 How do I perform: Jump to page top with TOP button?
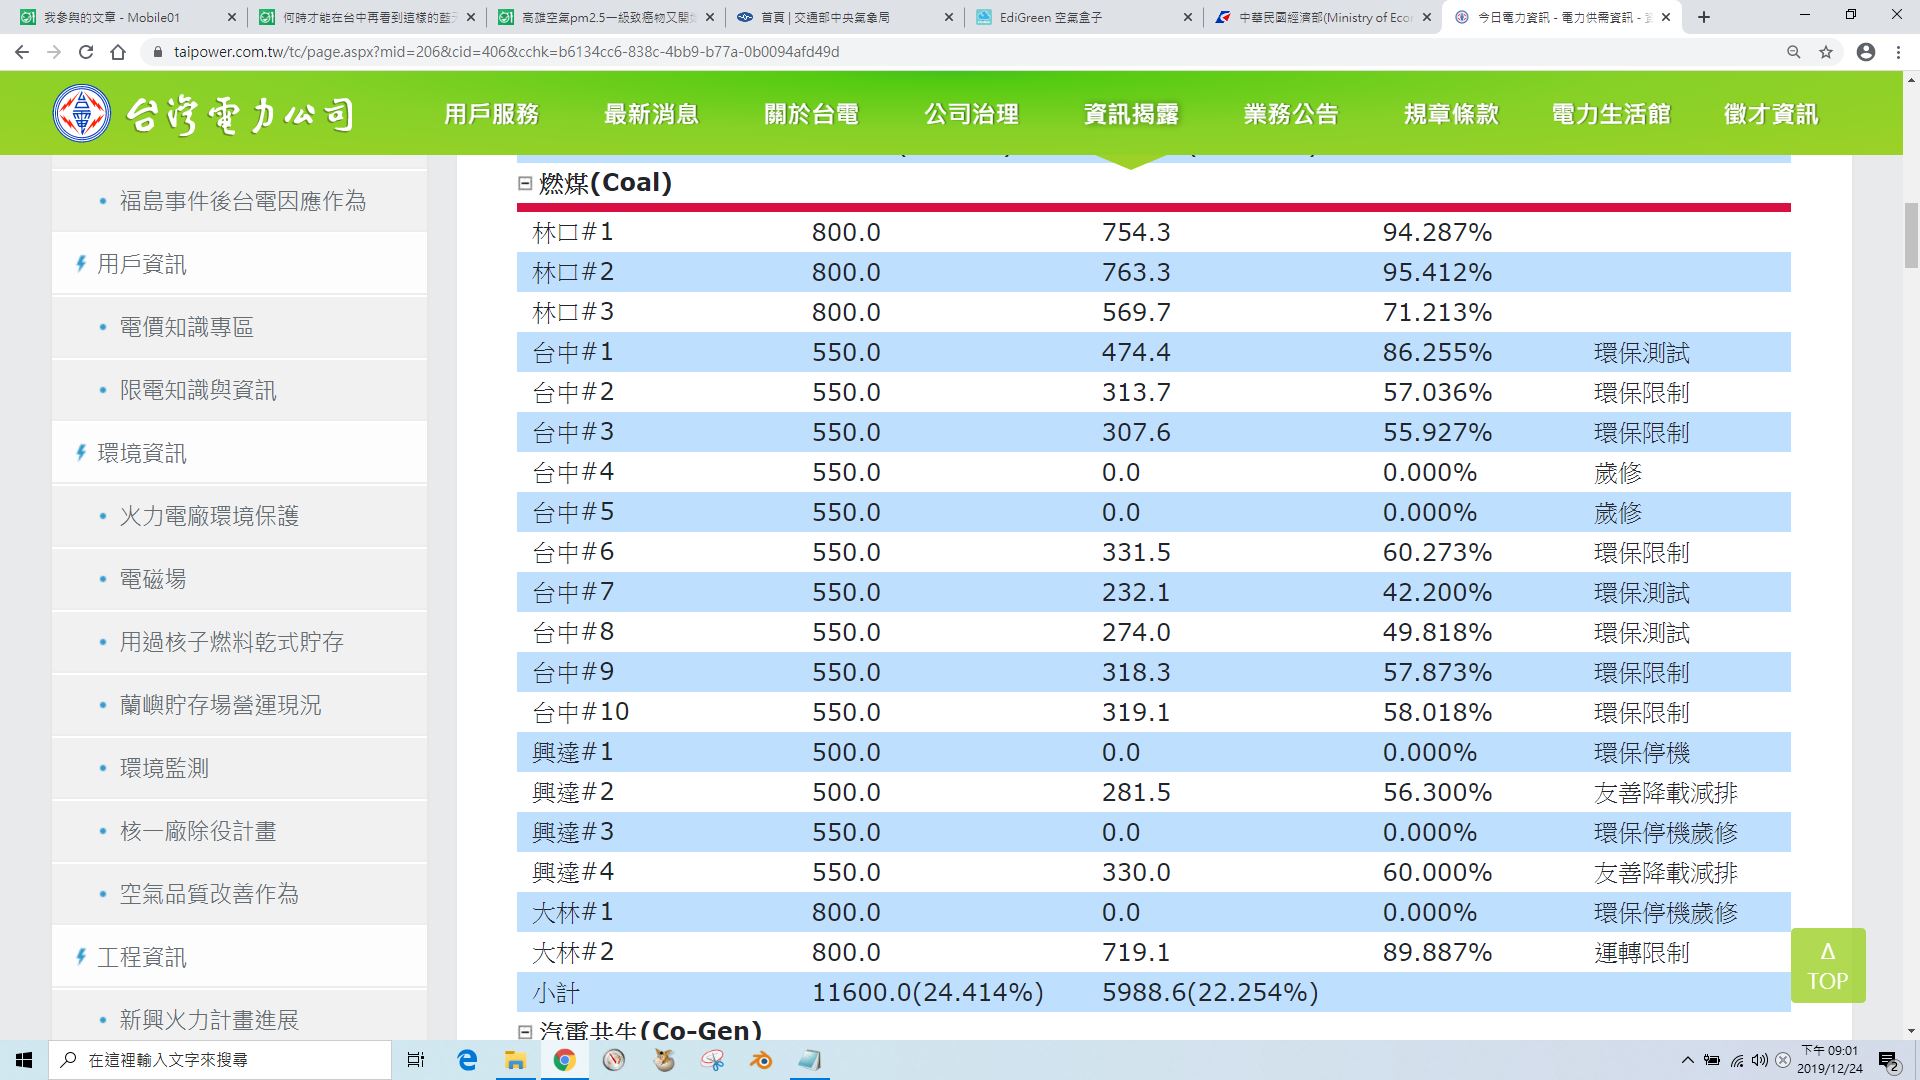[x=1827, y=966]
